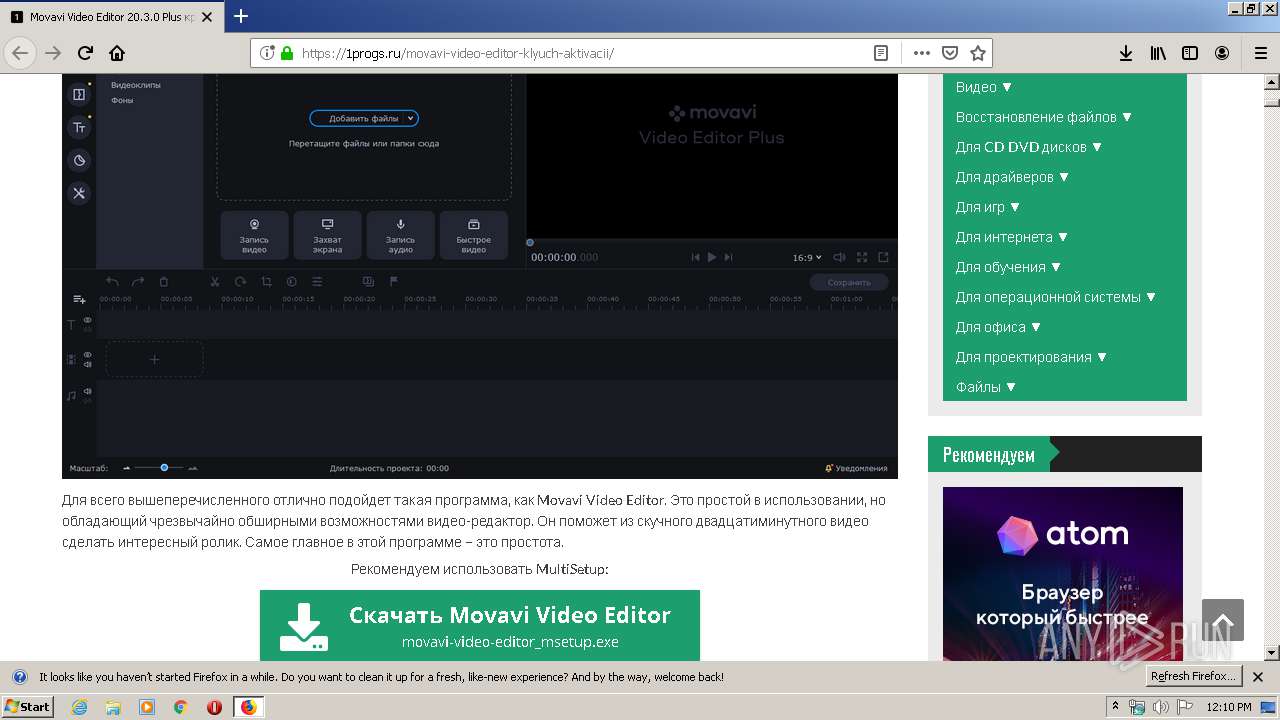Jump to top of page arrow button

click(x=1223, y=620)
